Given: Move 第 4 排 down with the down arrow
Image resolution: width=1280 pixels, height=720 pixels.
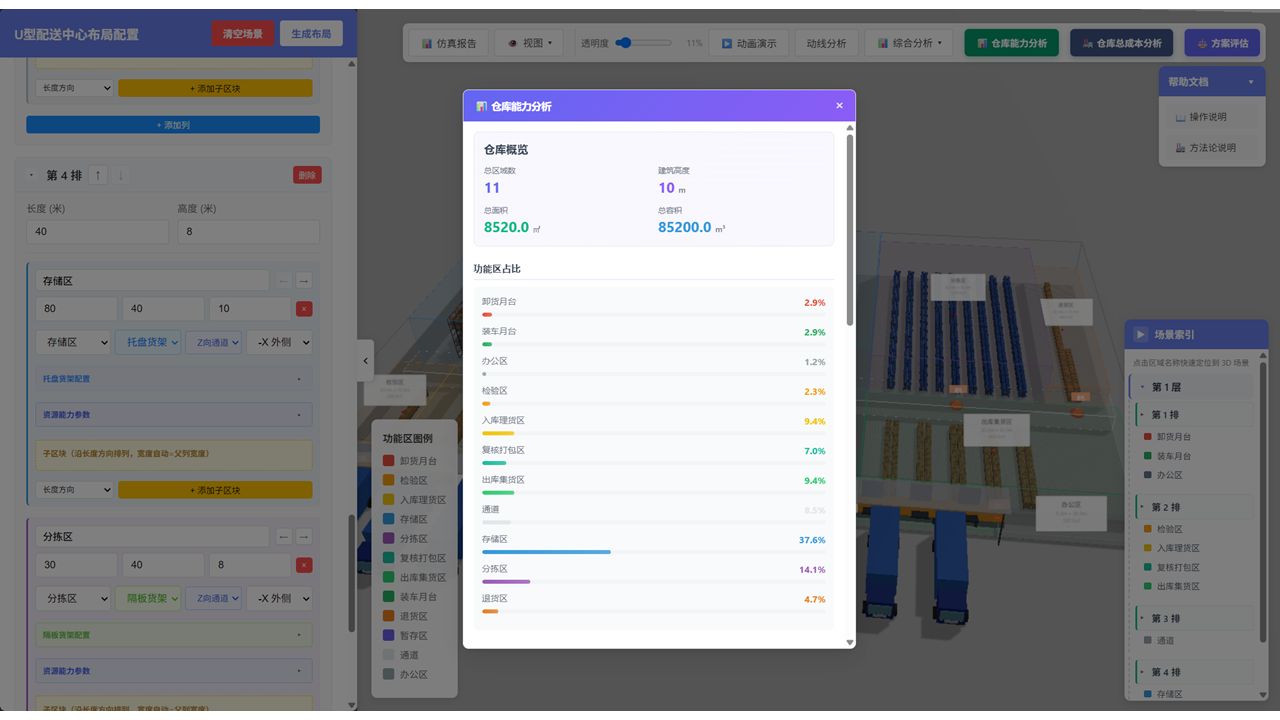Looking at the screenshot, I should 121,175.
